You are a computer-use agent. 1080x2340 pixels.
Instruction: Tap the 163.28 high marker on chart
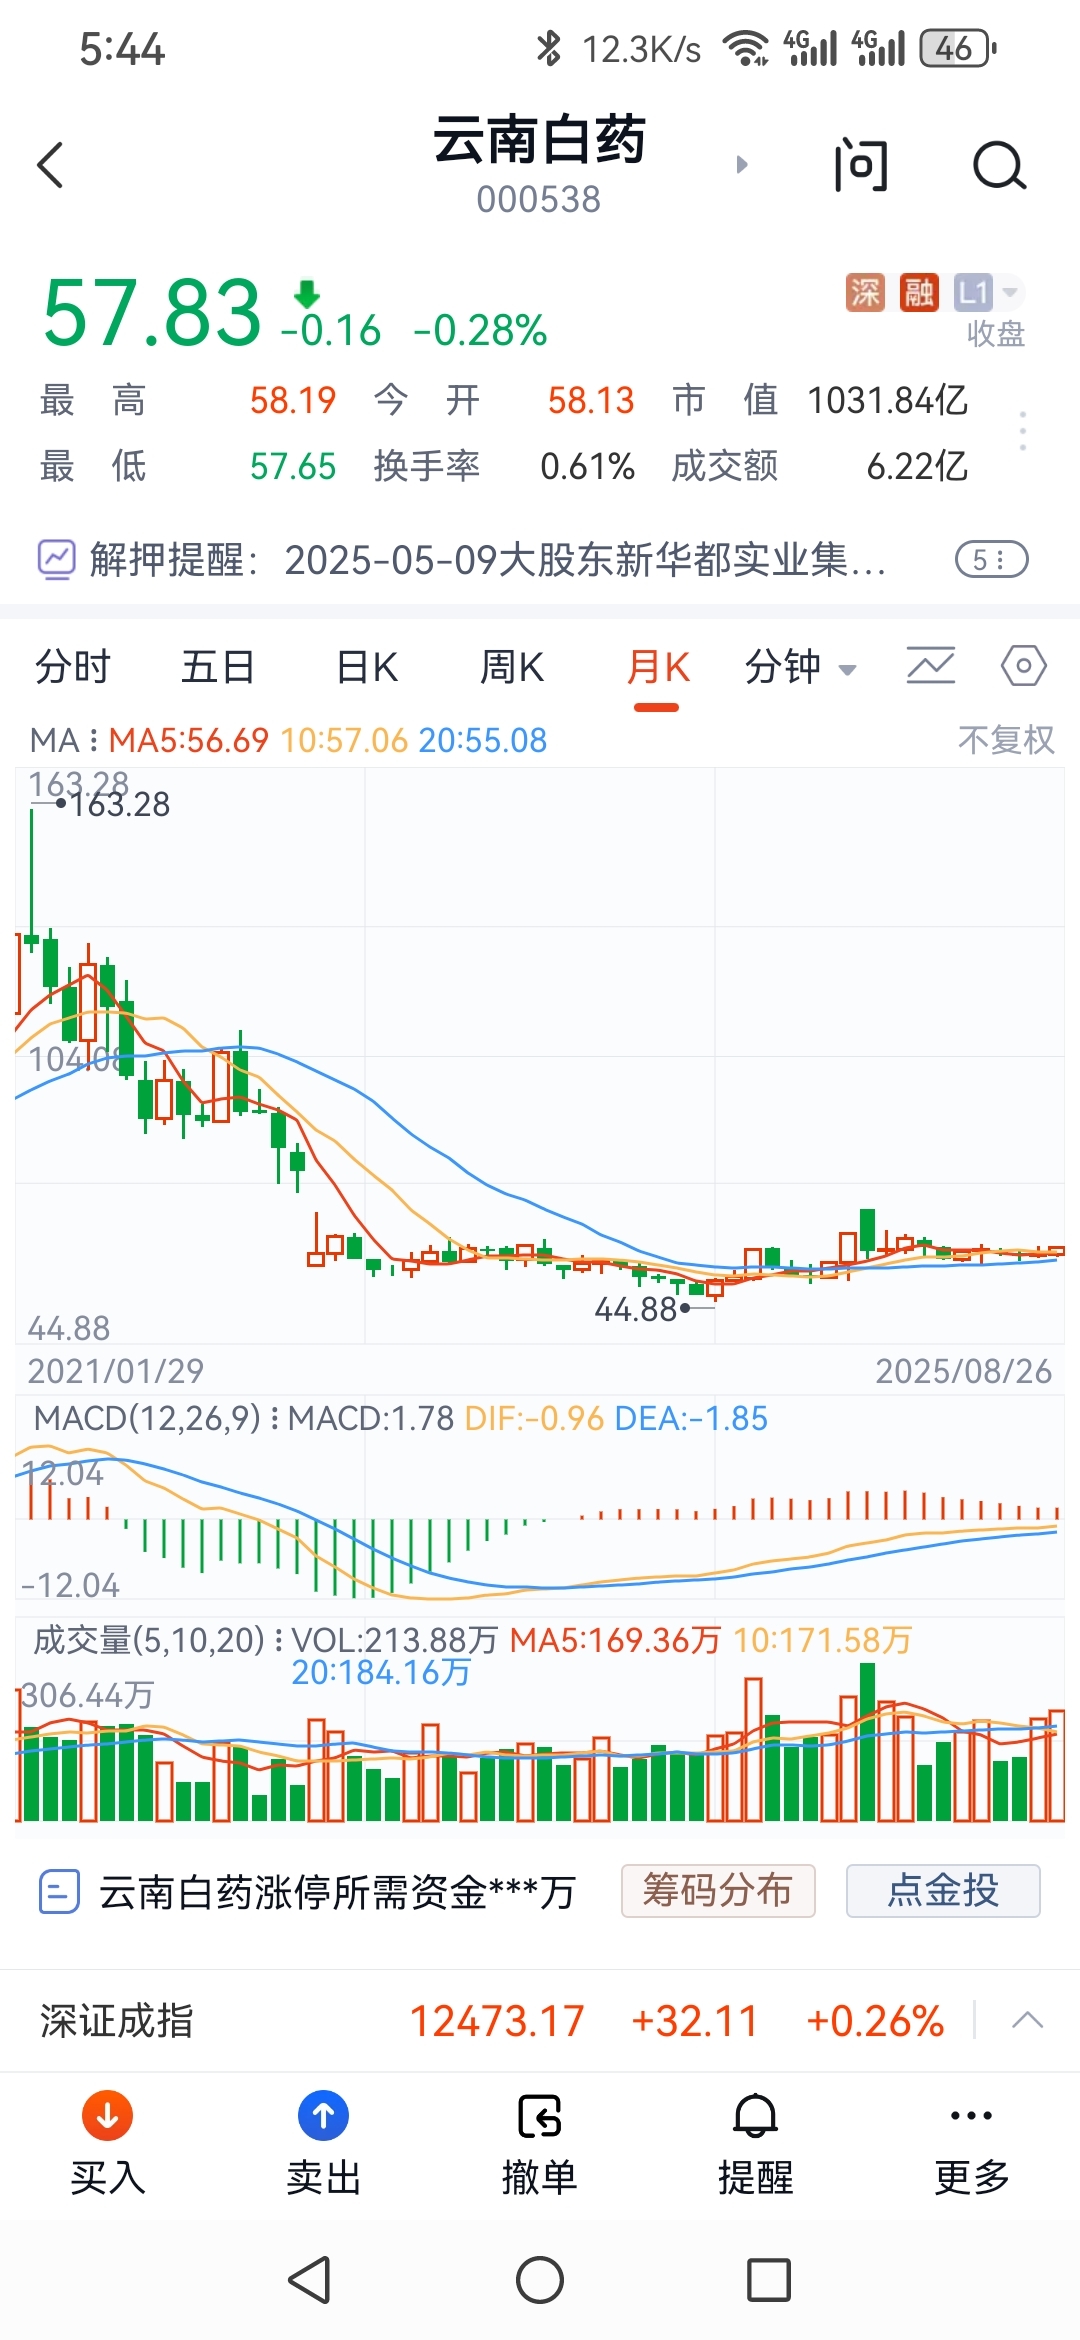tap(119, 804)
